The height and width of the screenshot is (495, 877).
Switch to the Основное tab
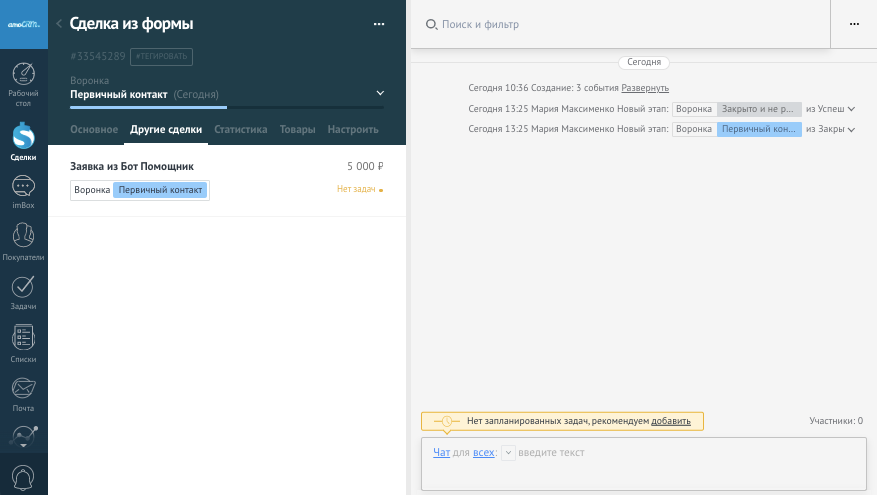[x=94, y=130]
